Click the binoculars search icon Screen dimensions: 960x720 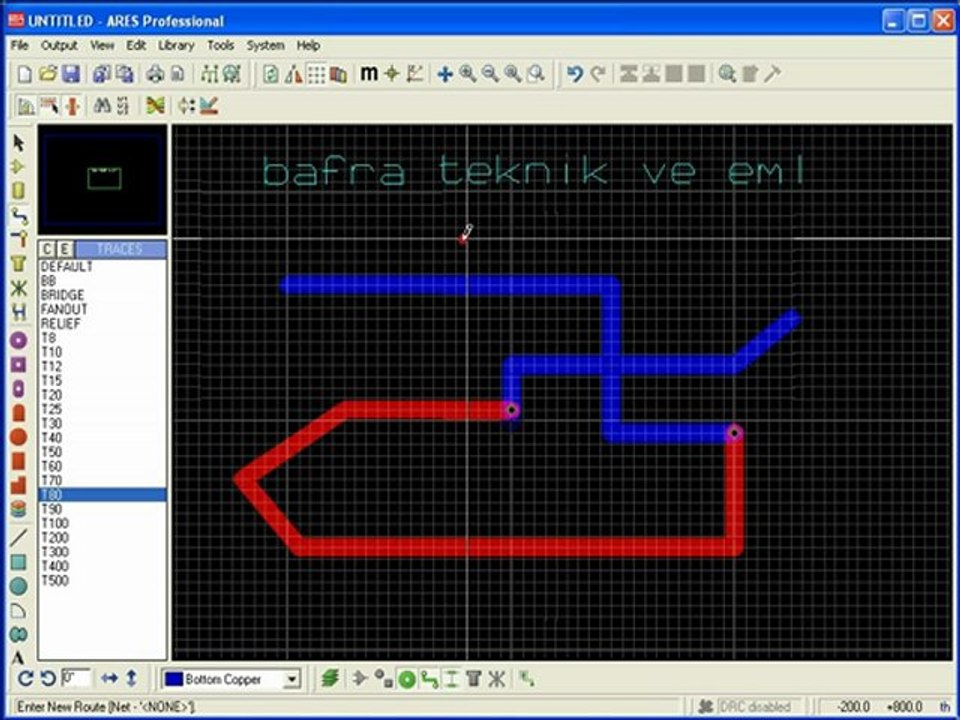[x=101, y=106]
